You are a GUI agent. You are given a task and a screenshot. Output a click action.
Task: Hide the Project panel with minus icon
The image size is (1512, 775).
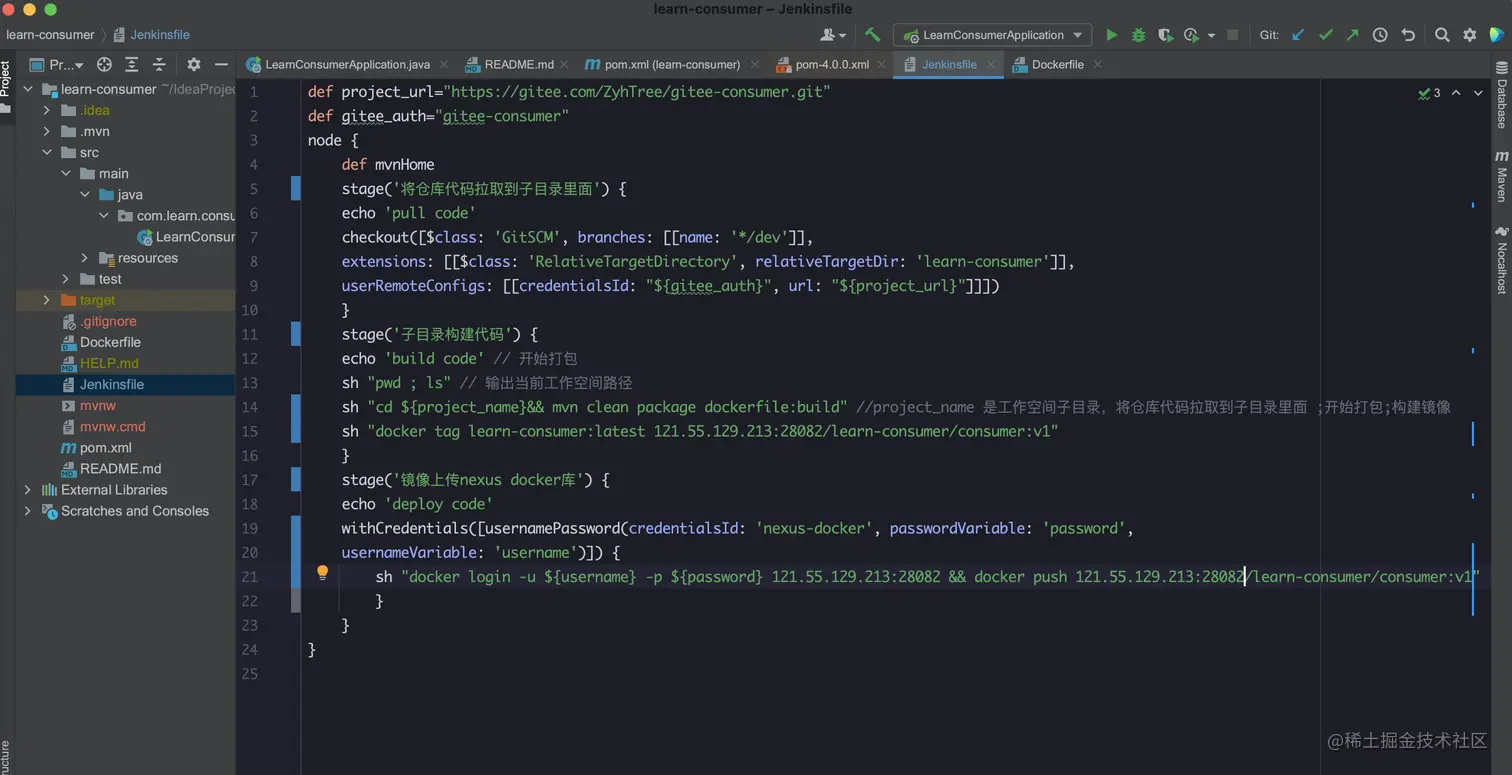pos(221,64)
